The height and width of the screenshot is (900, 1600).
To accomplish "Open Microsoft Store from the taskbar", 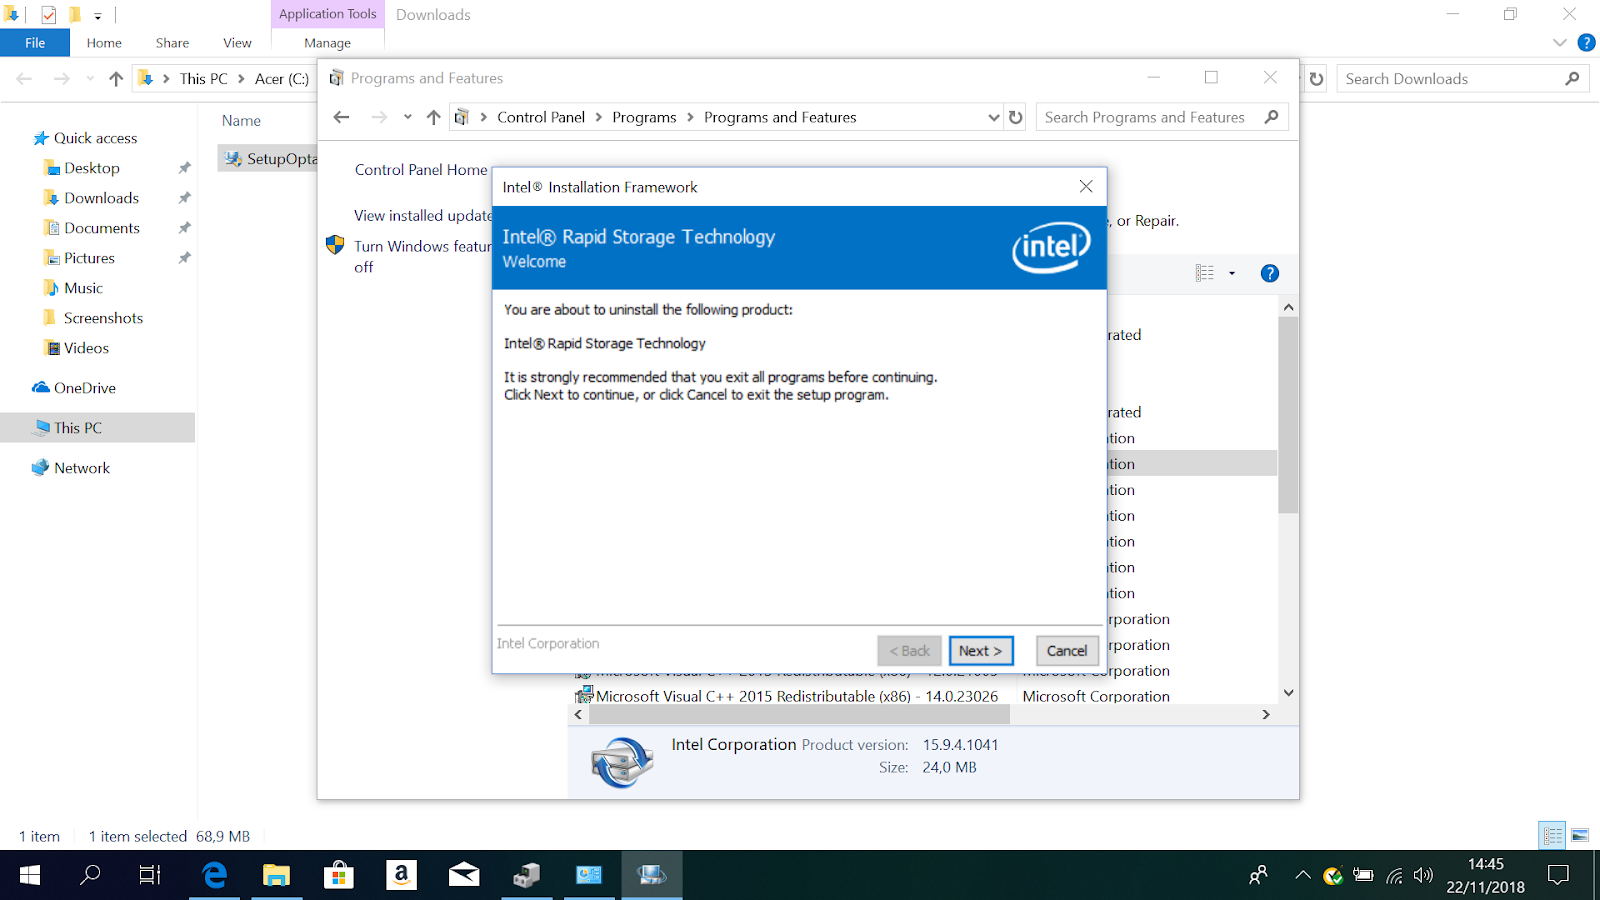I will pyautogui.click(x=339, y=875).
